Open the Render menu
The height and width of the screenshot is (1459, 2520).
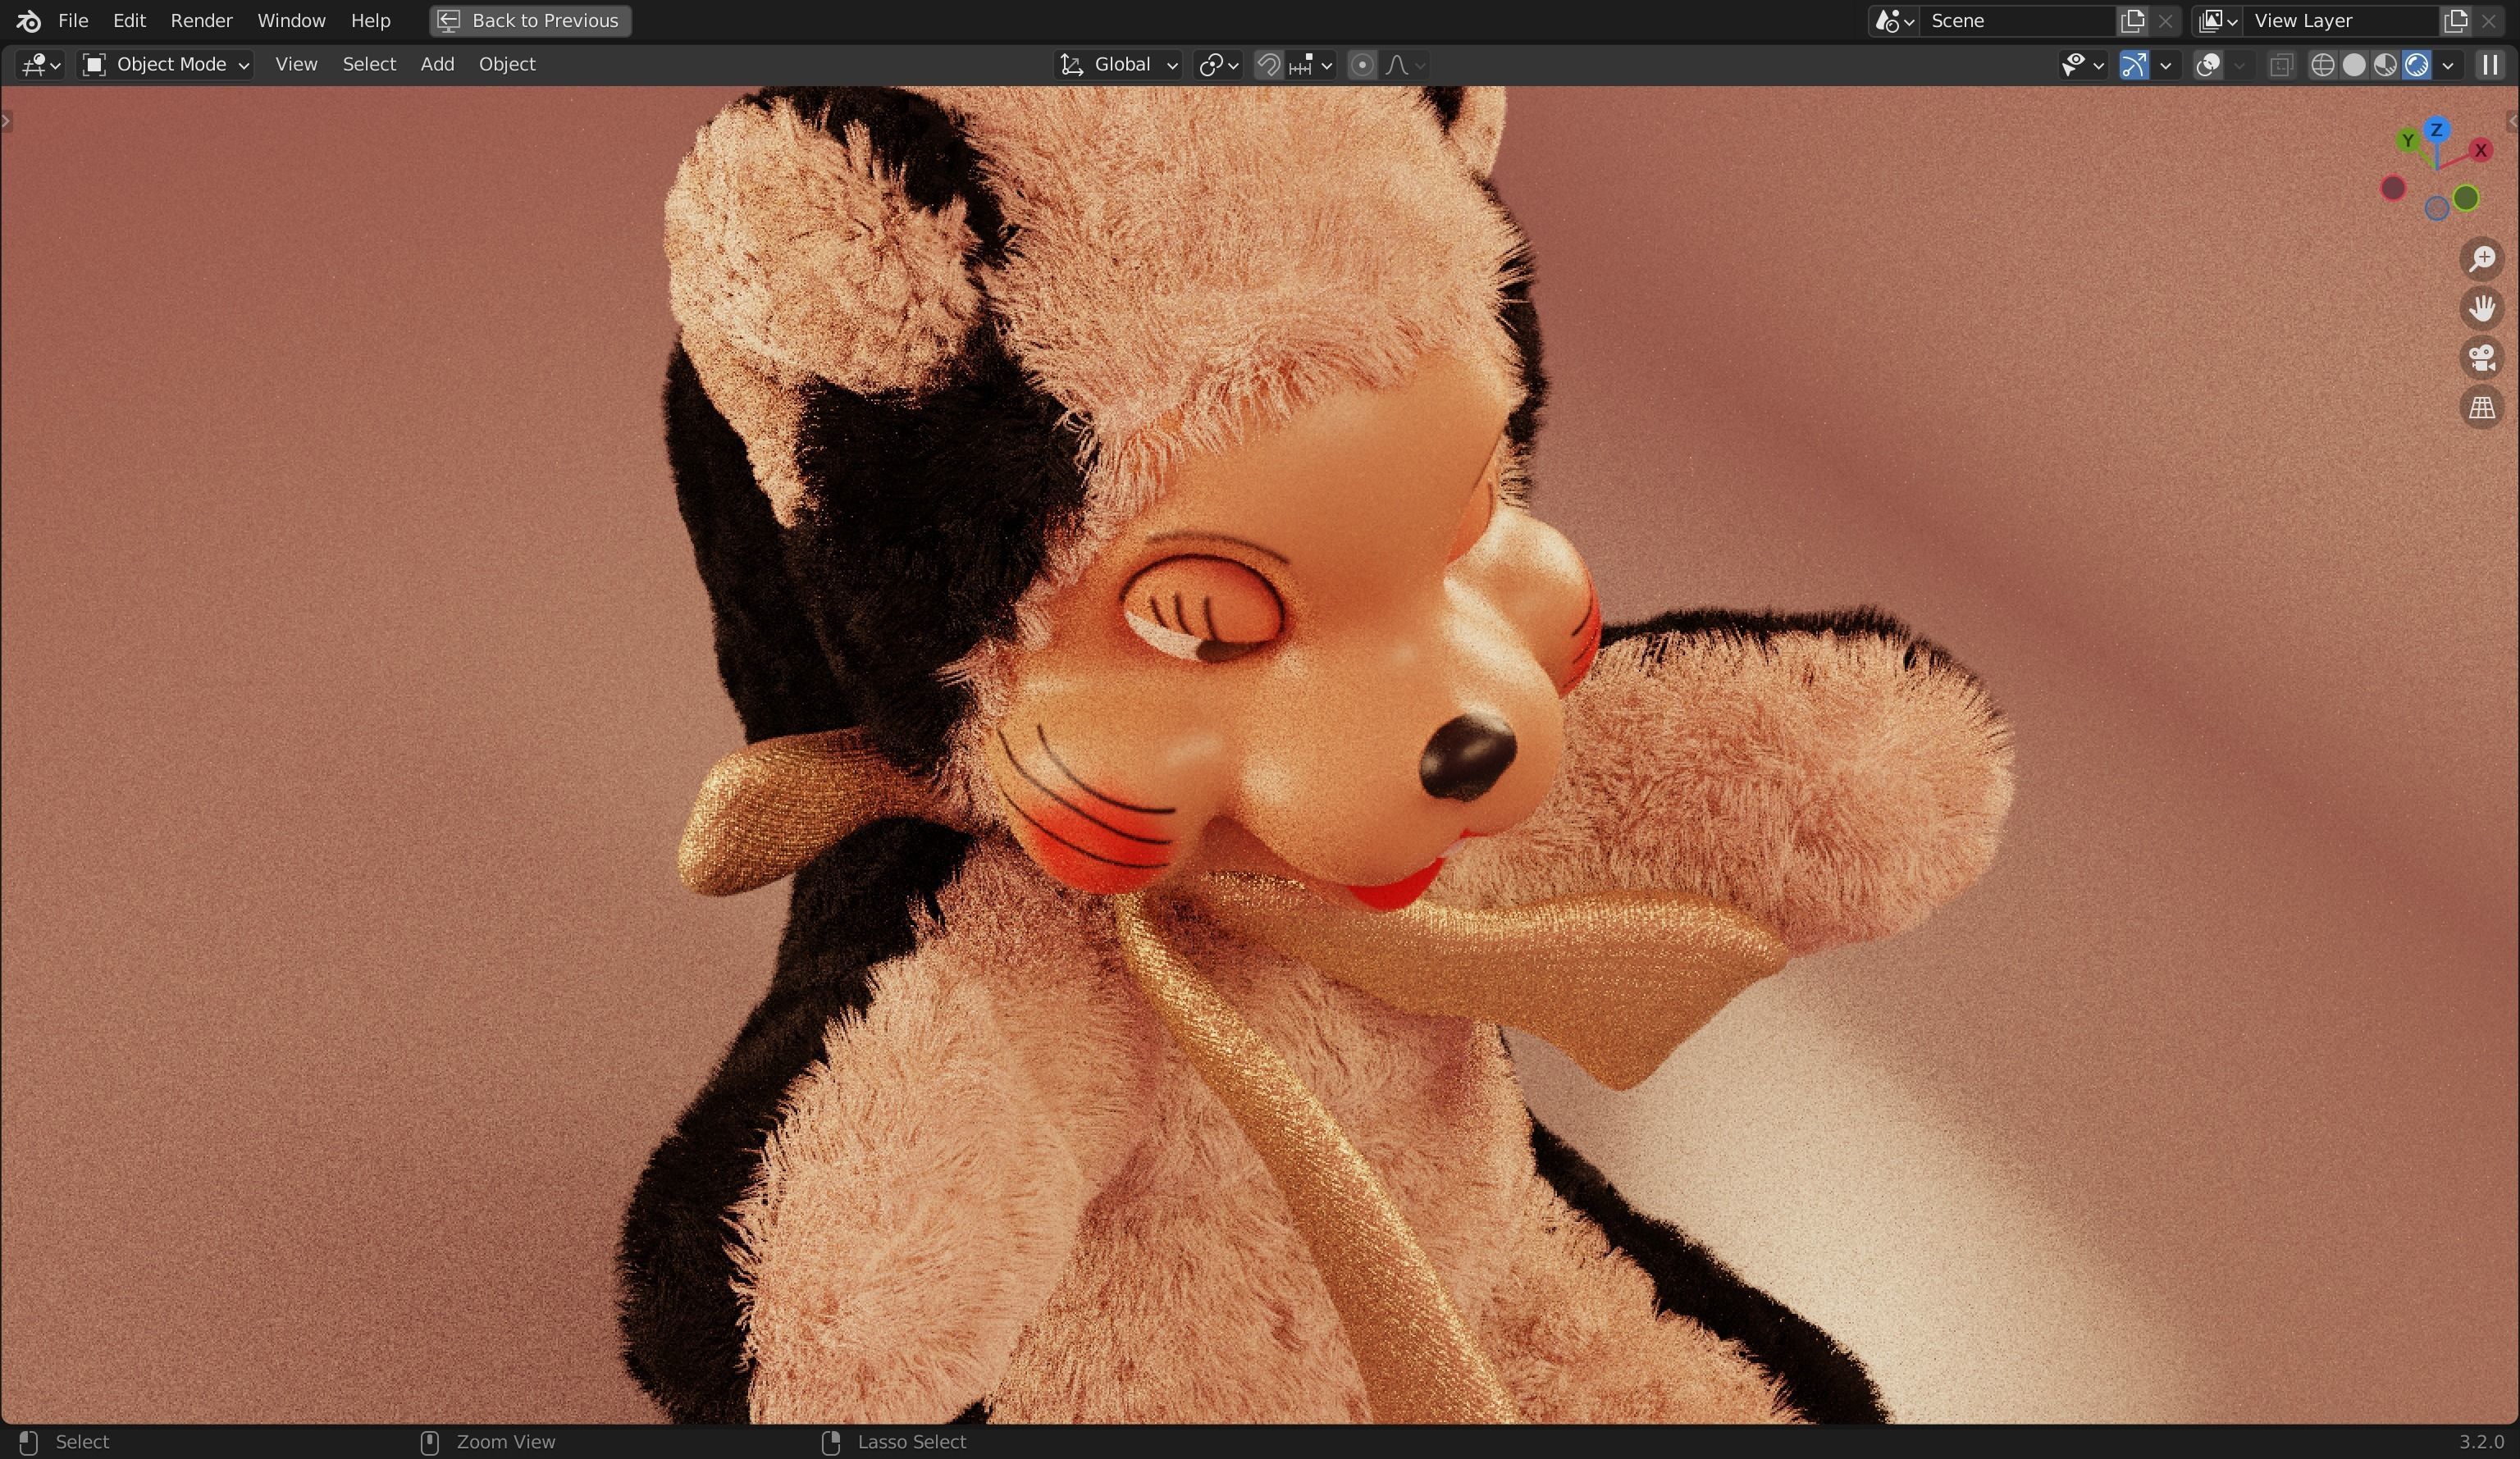(x=201, y=20)
